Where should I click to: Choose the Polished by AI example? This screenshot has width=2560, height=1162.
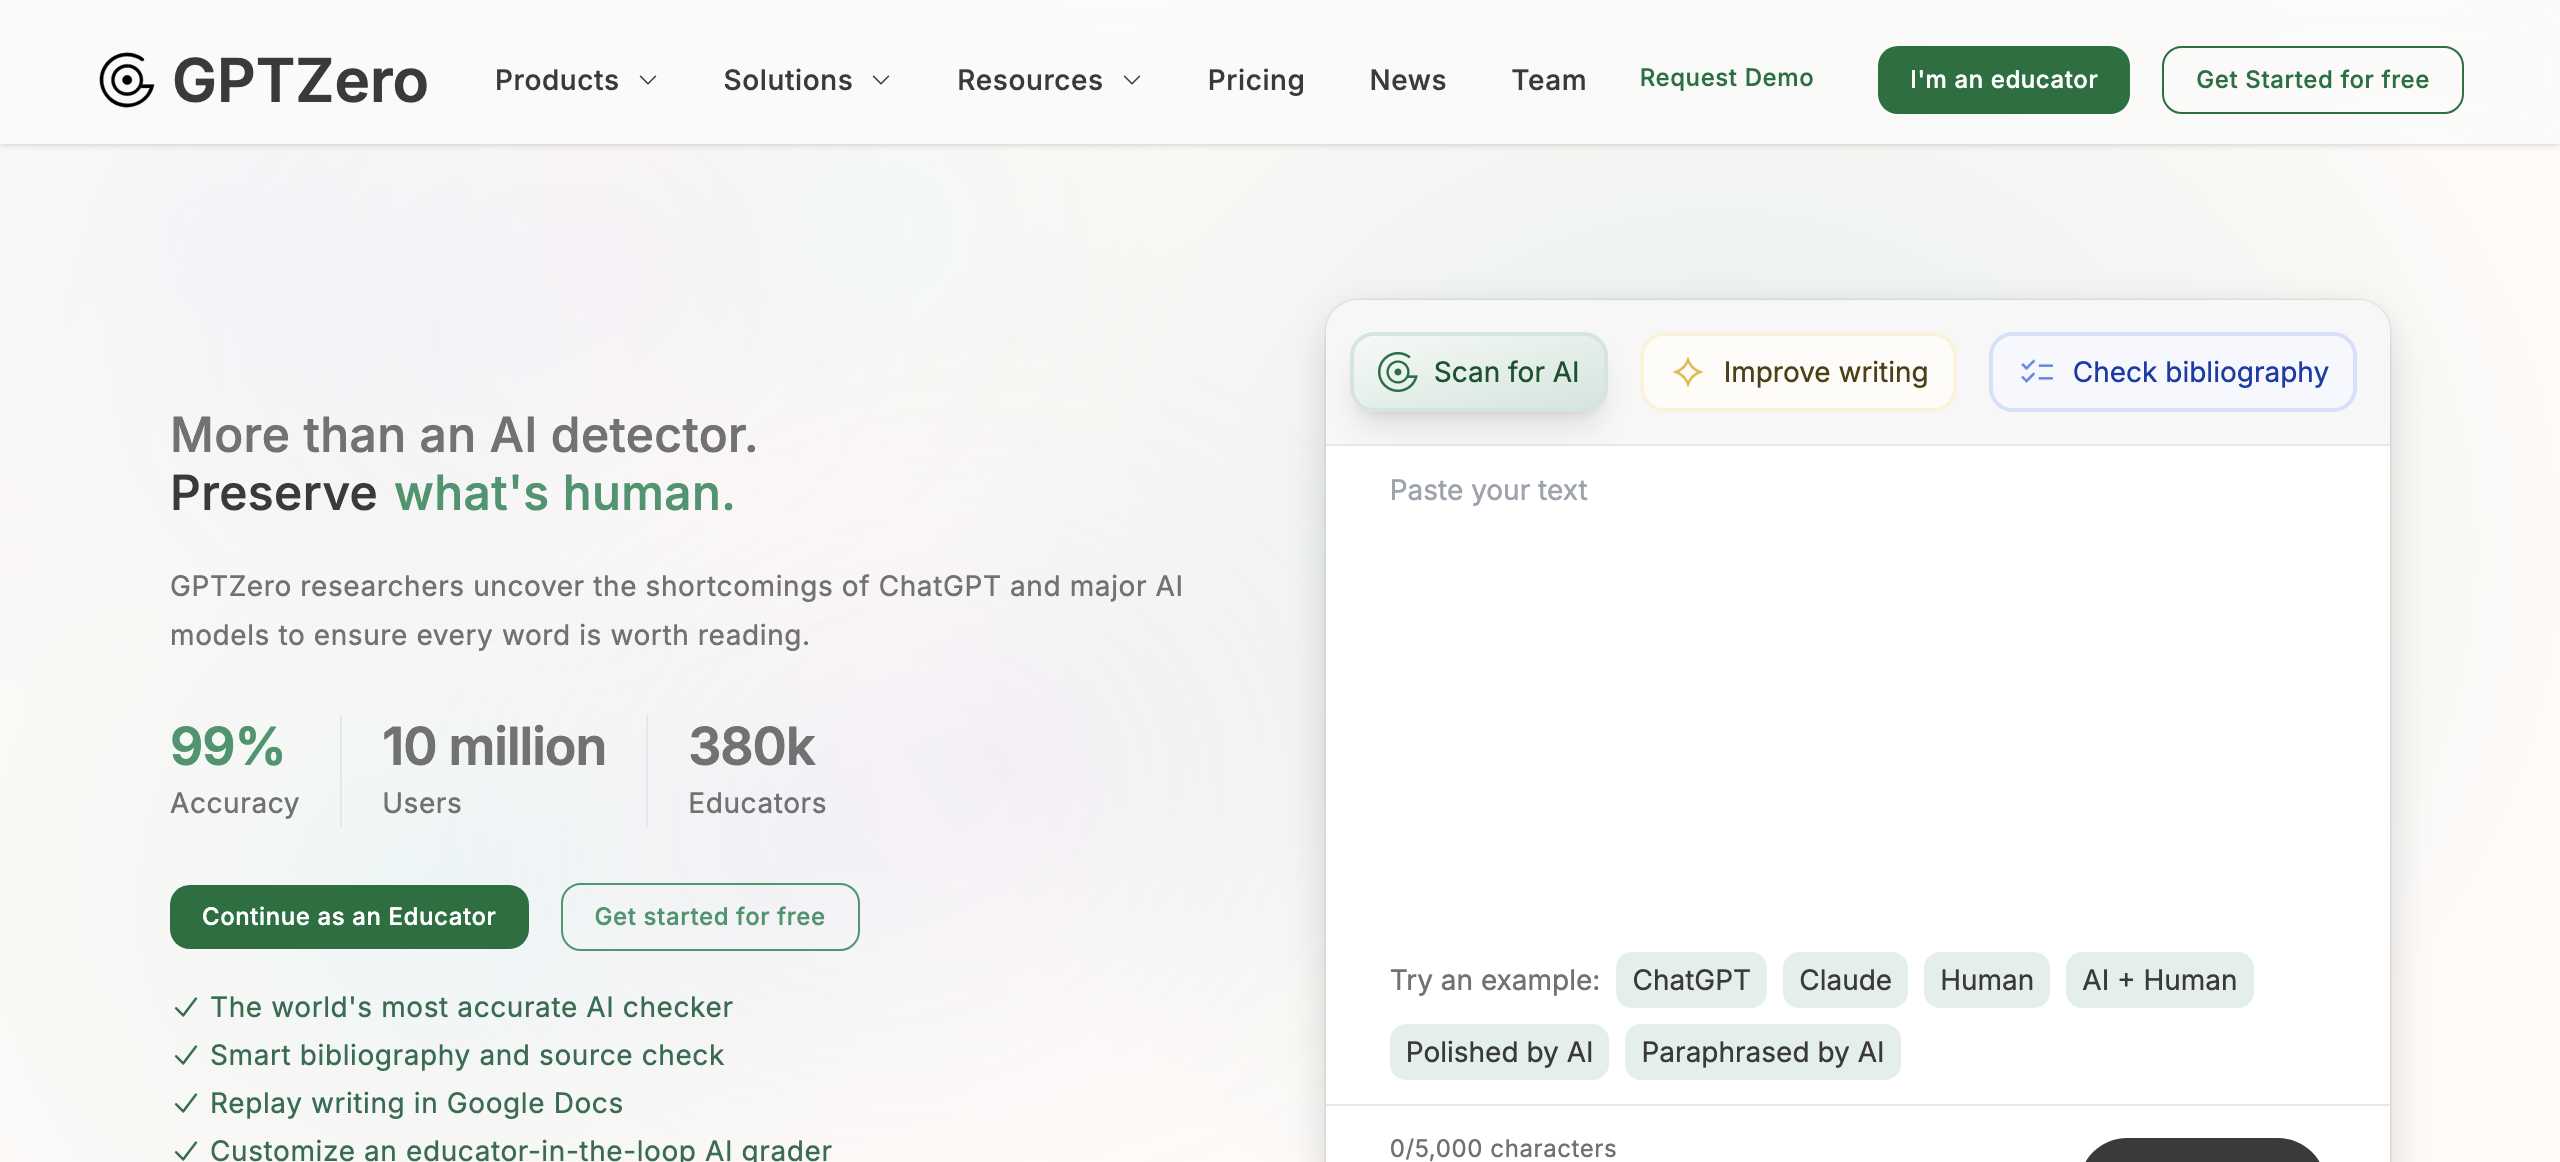tap(1498, 1052)
